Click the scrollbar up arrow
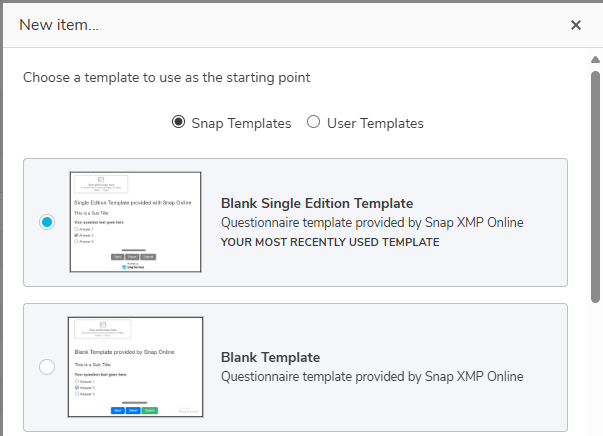The image size is (603, 436). [595, 60]
